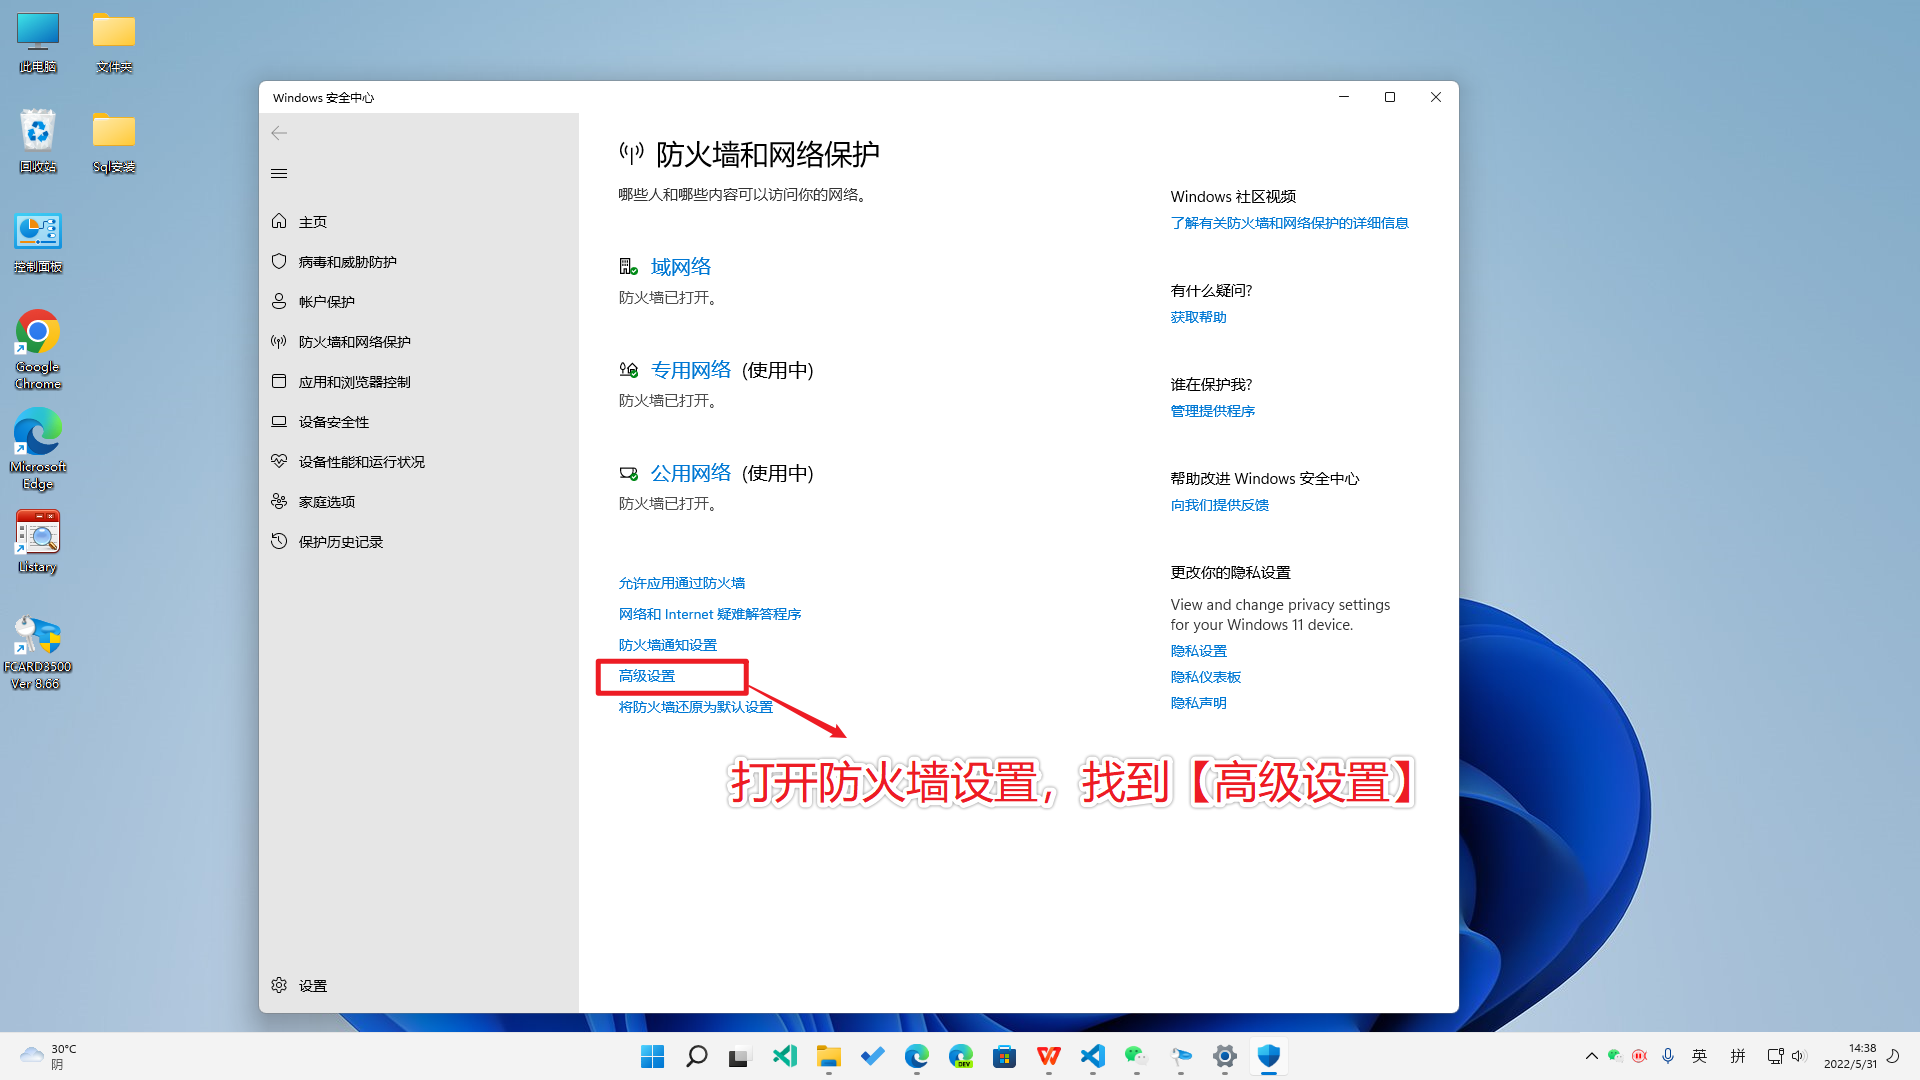Open Settings gear on taskbar

tap(1225, 1056)
